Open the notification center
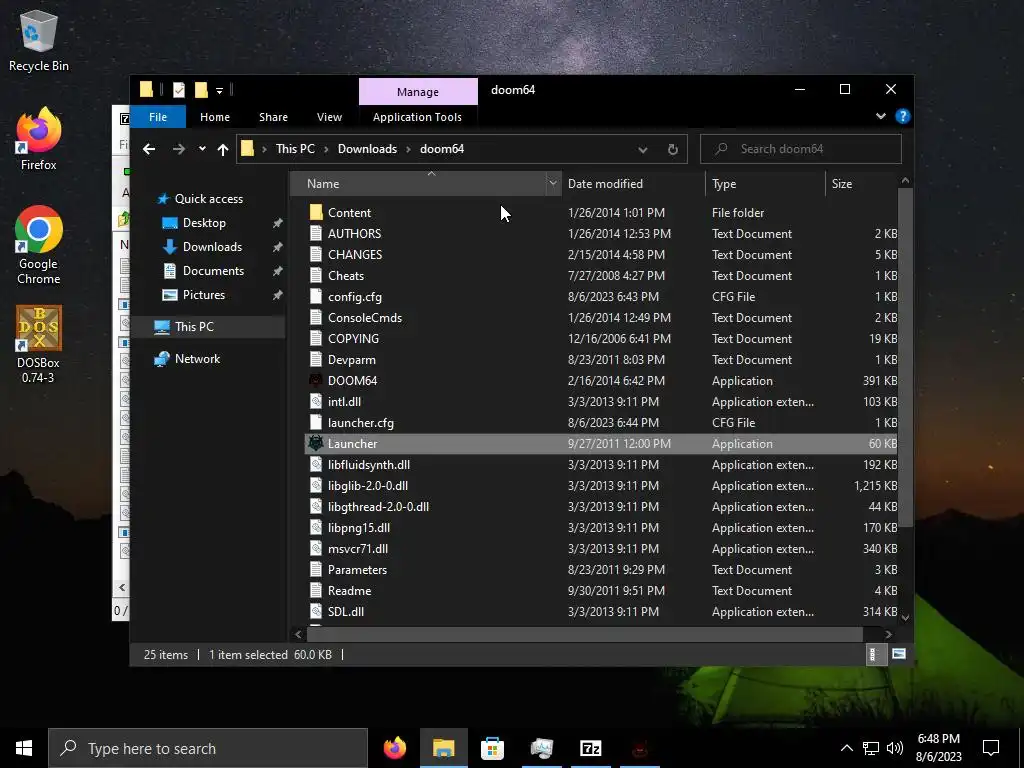This screenshot has height=768, width=1024. (991, 748)
